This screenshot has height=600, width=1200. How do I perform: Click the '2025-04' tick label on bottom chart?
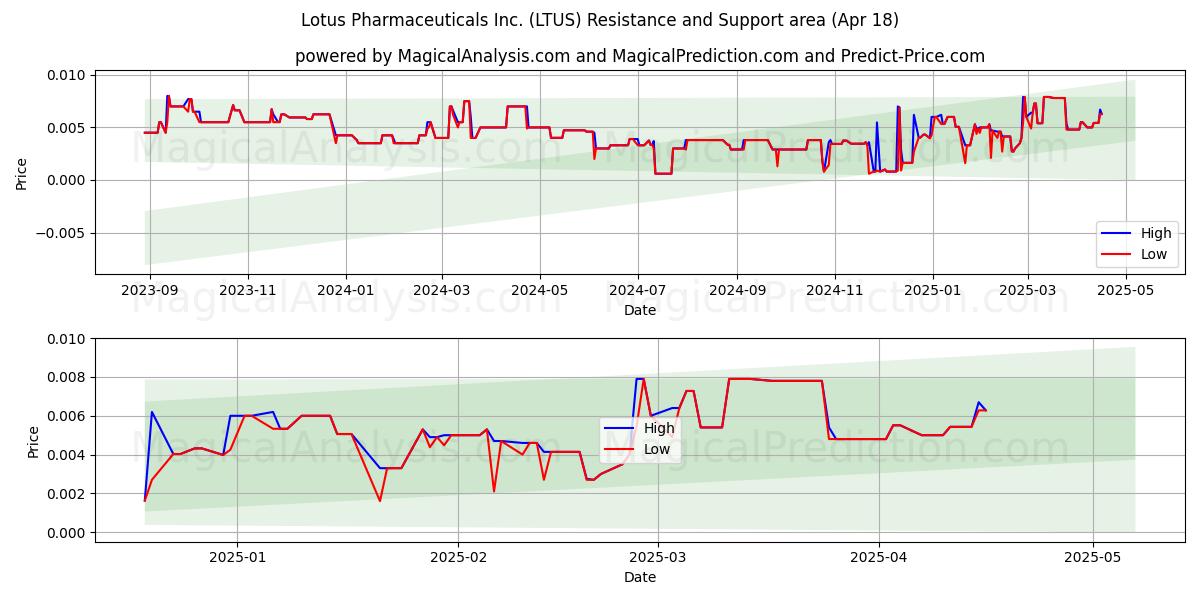879,557
